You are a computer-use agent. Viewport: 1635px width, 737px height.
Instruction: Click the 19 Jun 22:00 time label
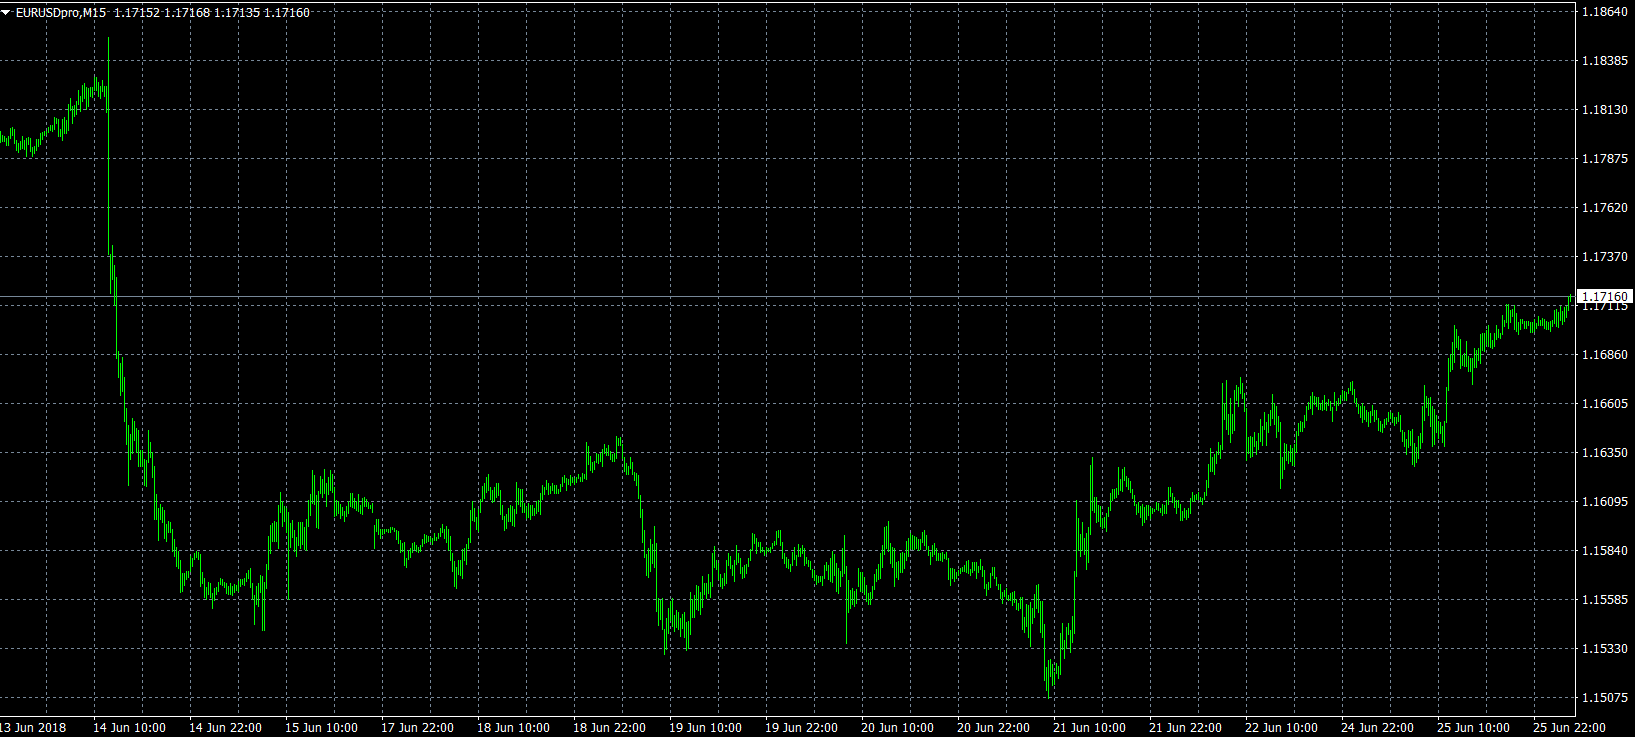[x=801, y=728]
